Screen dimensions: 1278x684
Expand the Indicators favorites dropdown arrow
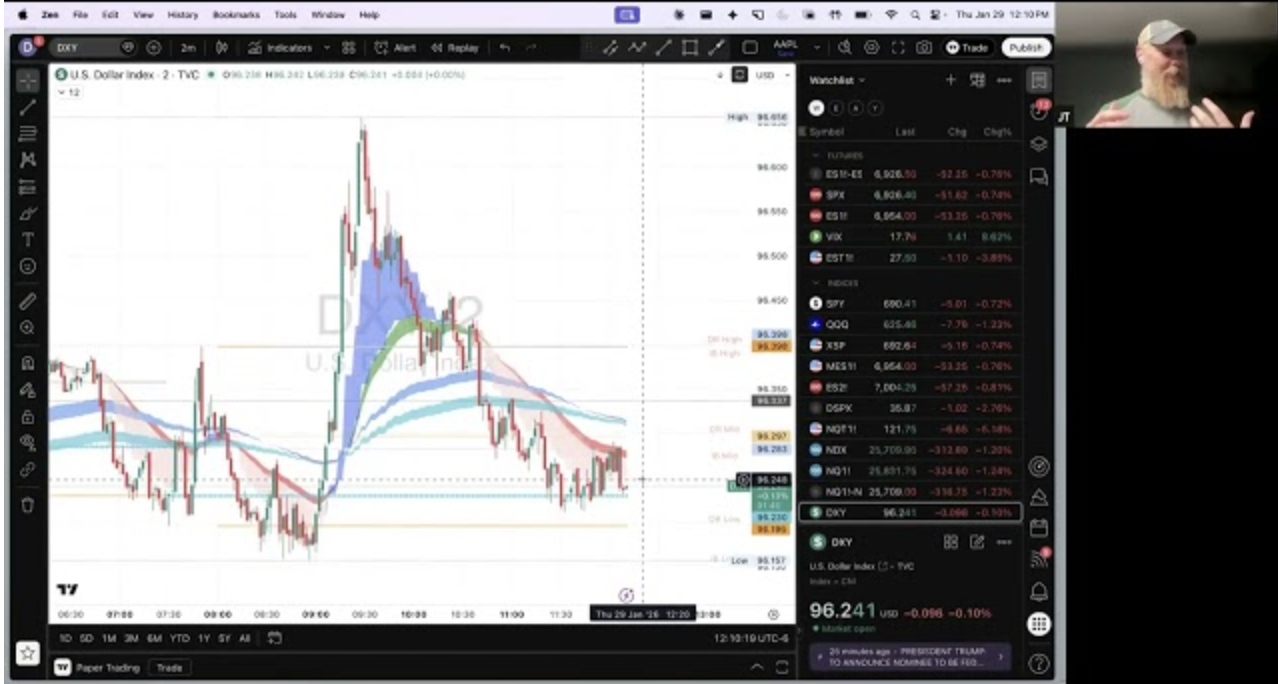point(326,47)
